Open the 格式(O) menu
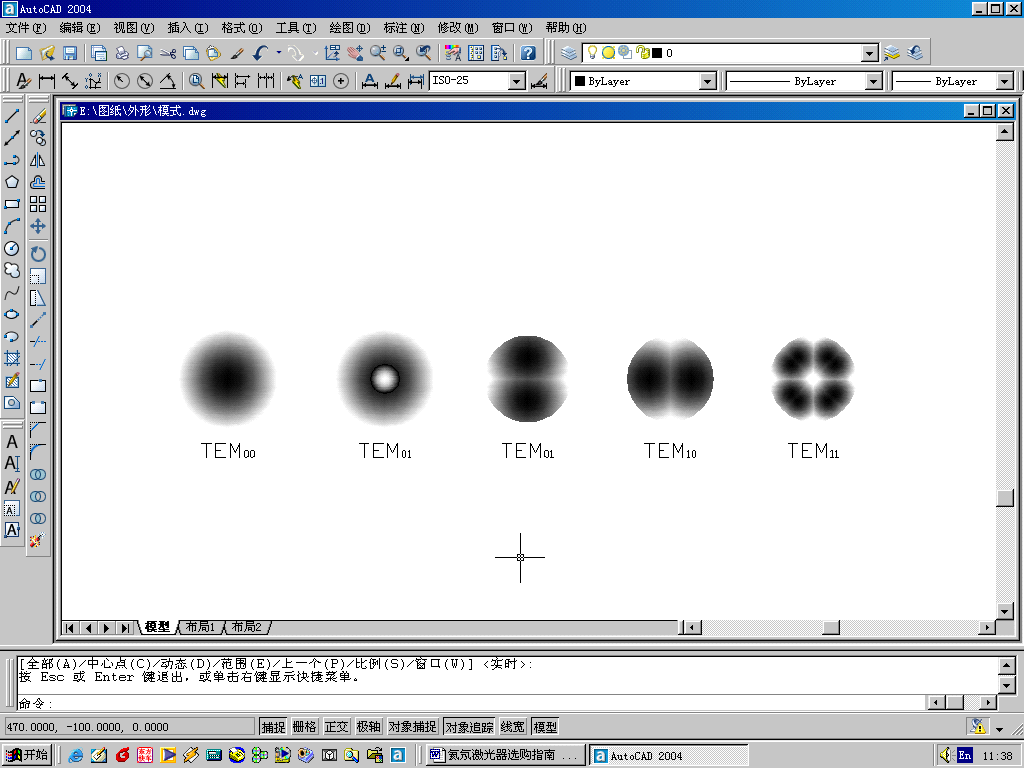The image size is (1024, 768). (x=241, y=27)
